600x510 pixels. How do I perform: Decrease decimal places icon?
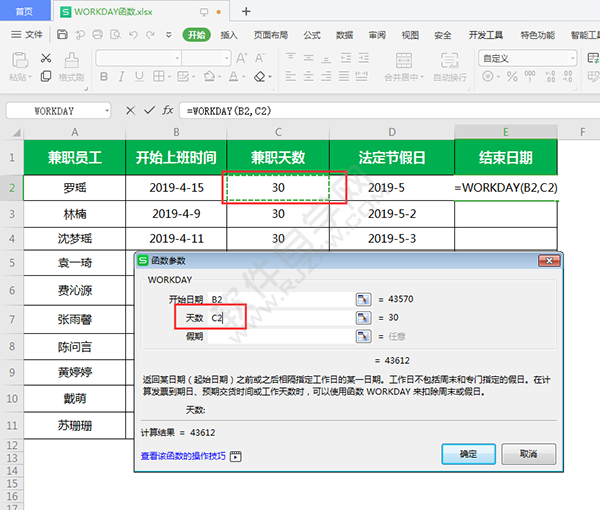[x=567, y=77]
